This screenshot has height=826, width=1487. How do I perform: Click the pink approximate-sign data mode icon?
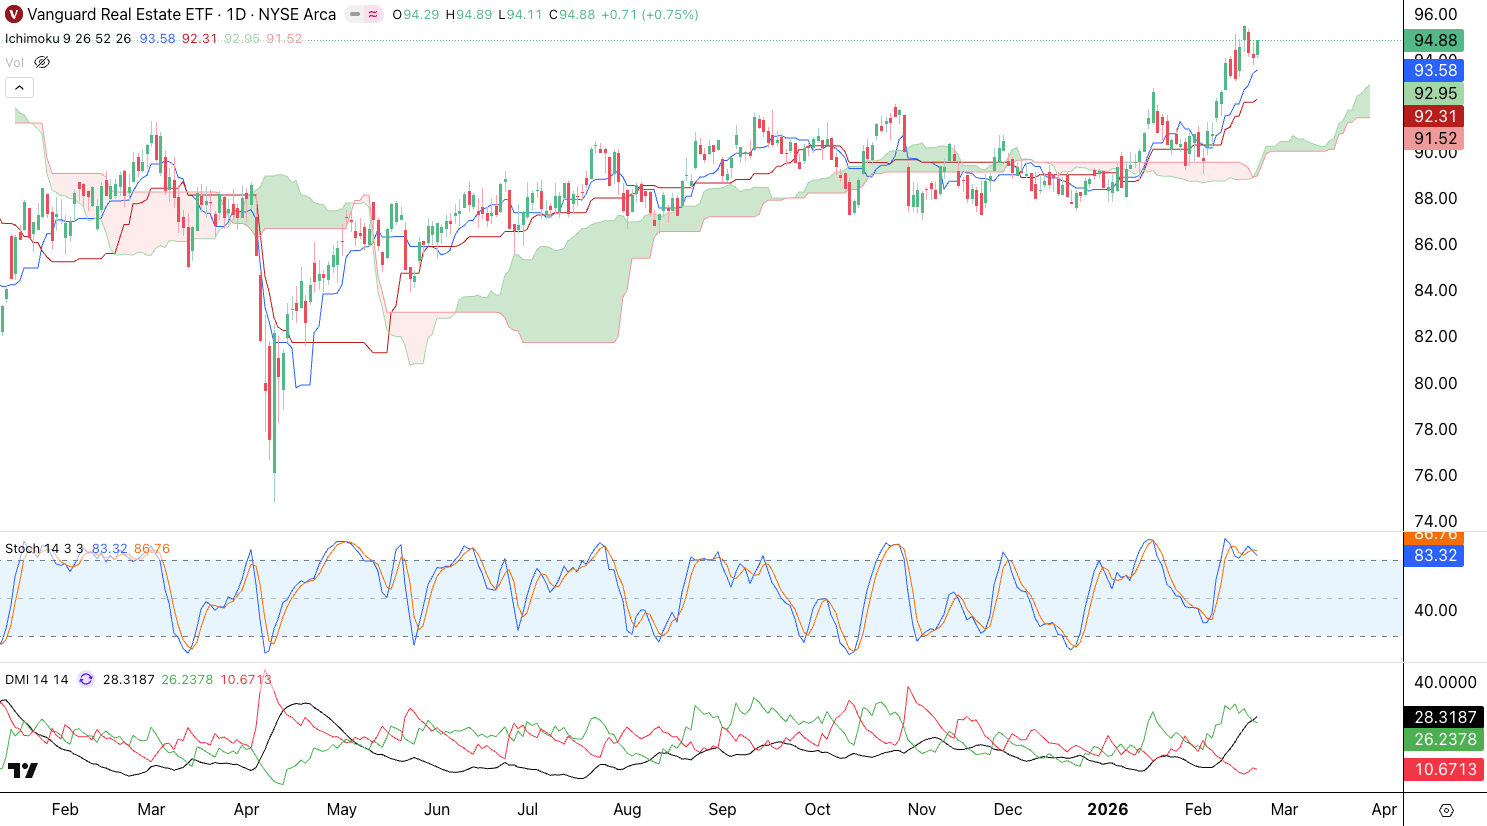pyautogui.click(x=373, y=15)
